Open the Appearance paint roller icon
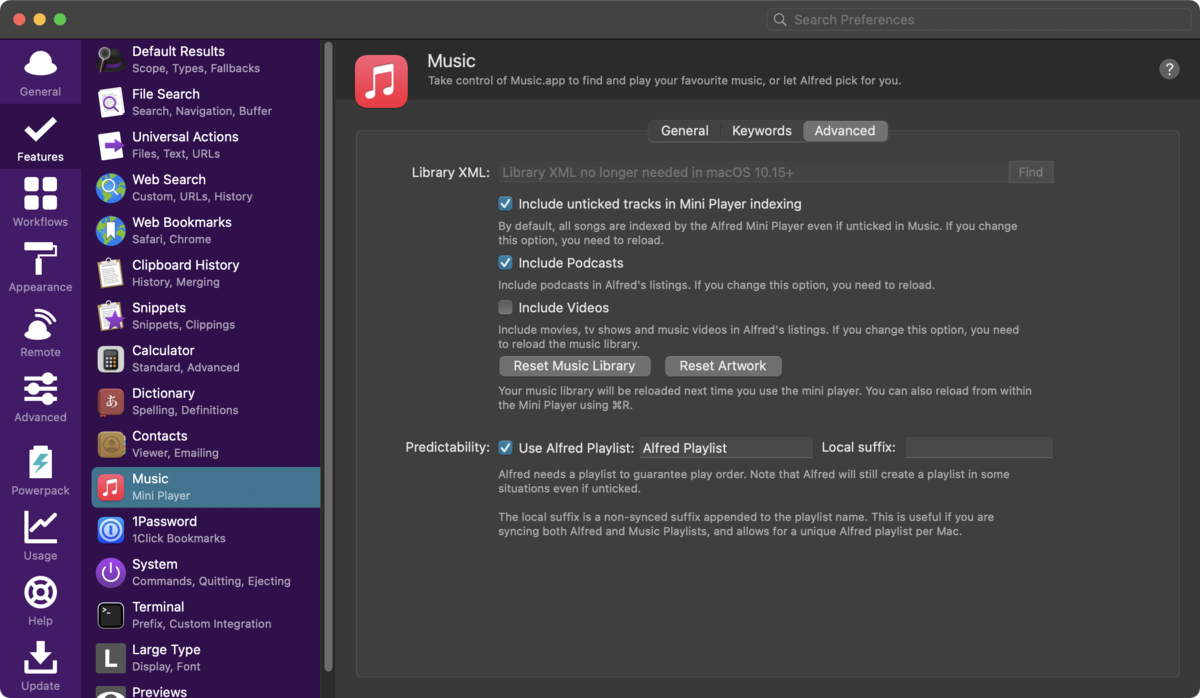The height and width of the screenshot is (698, 1200). (x=40, y=259)
